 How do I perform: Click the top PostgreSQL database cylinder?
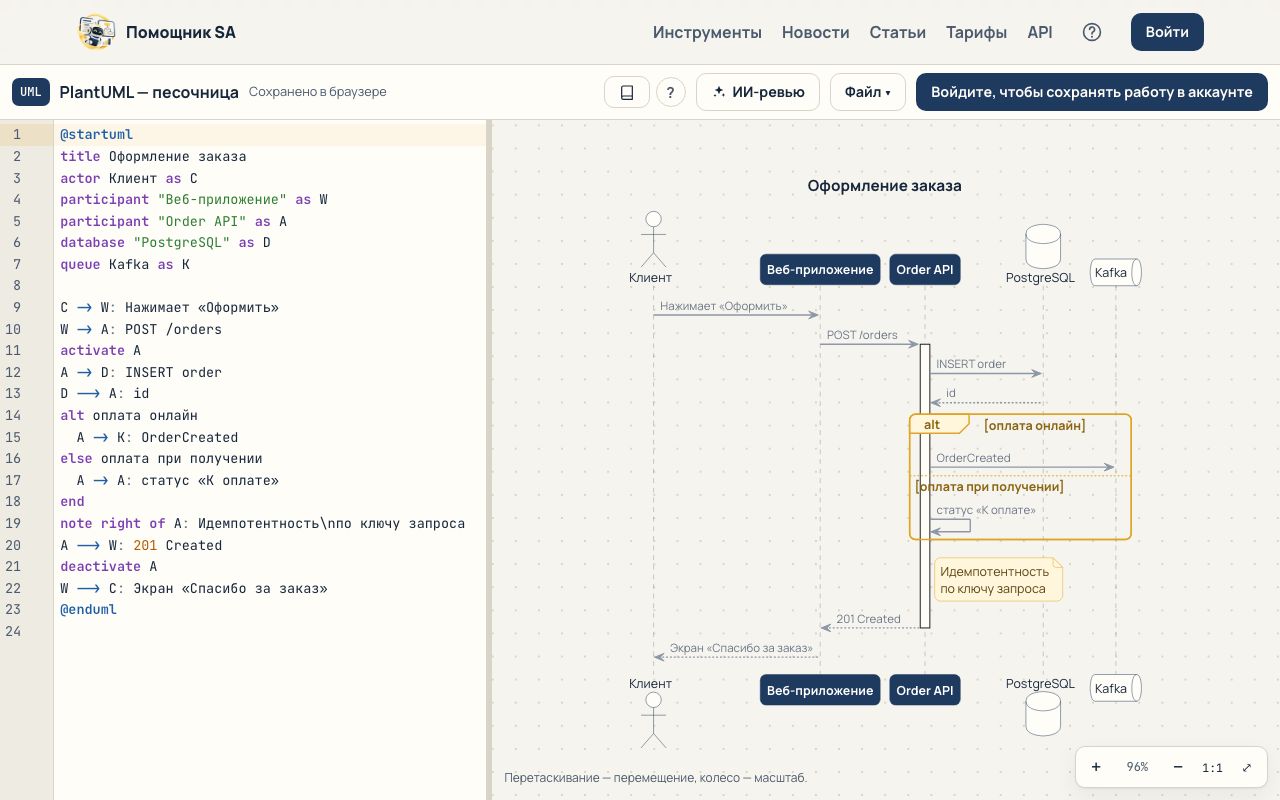tap(1043, 247)
